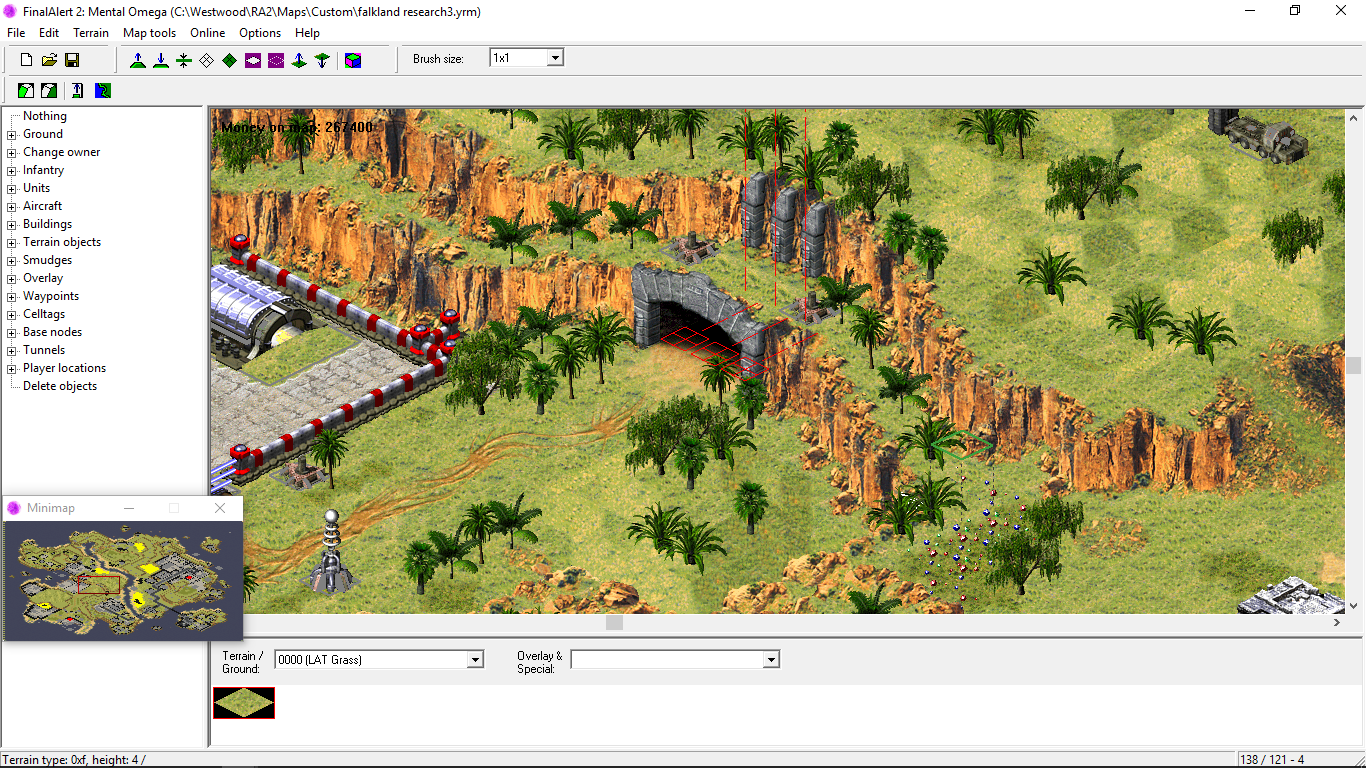Expand the Infantry tree node

(x=12, y=170)
